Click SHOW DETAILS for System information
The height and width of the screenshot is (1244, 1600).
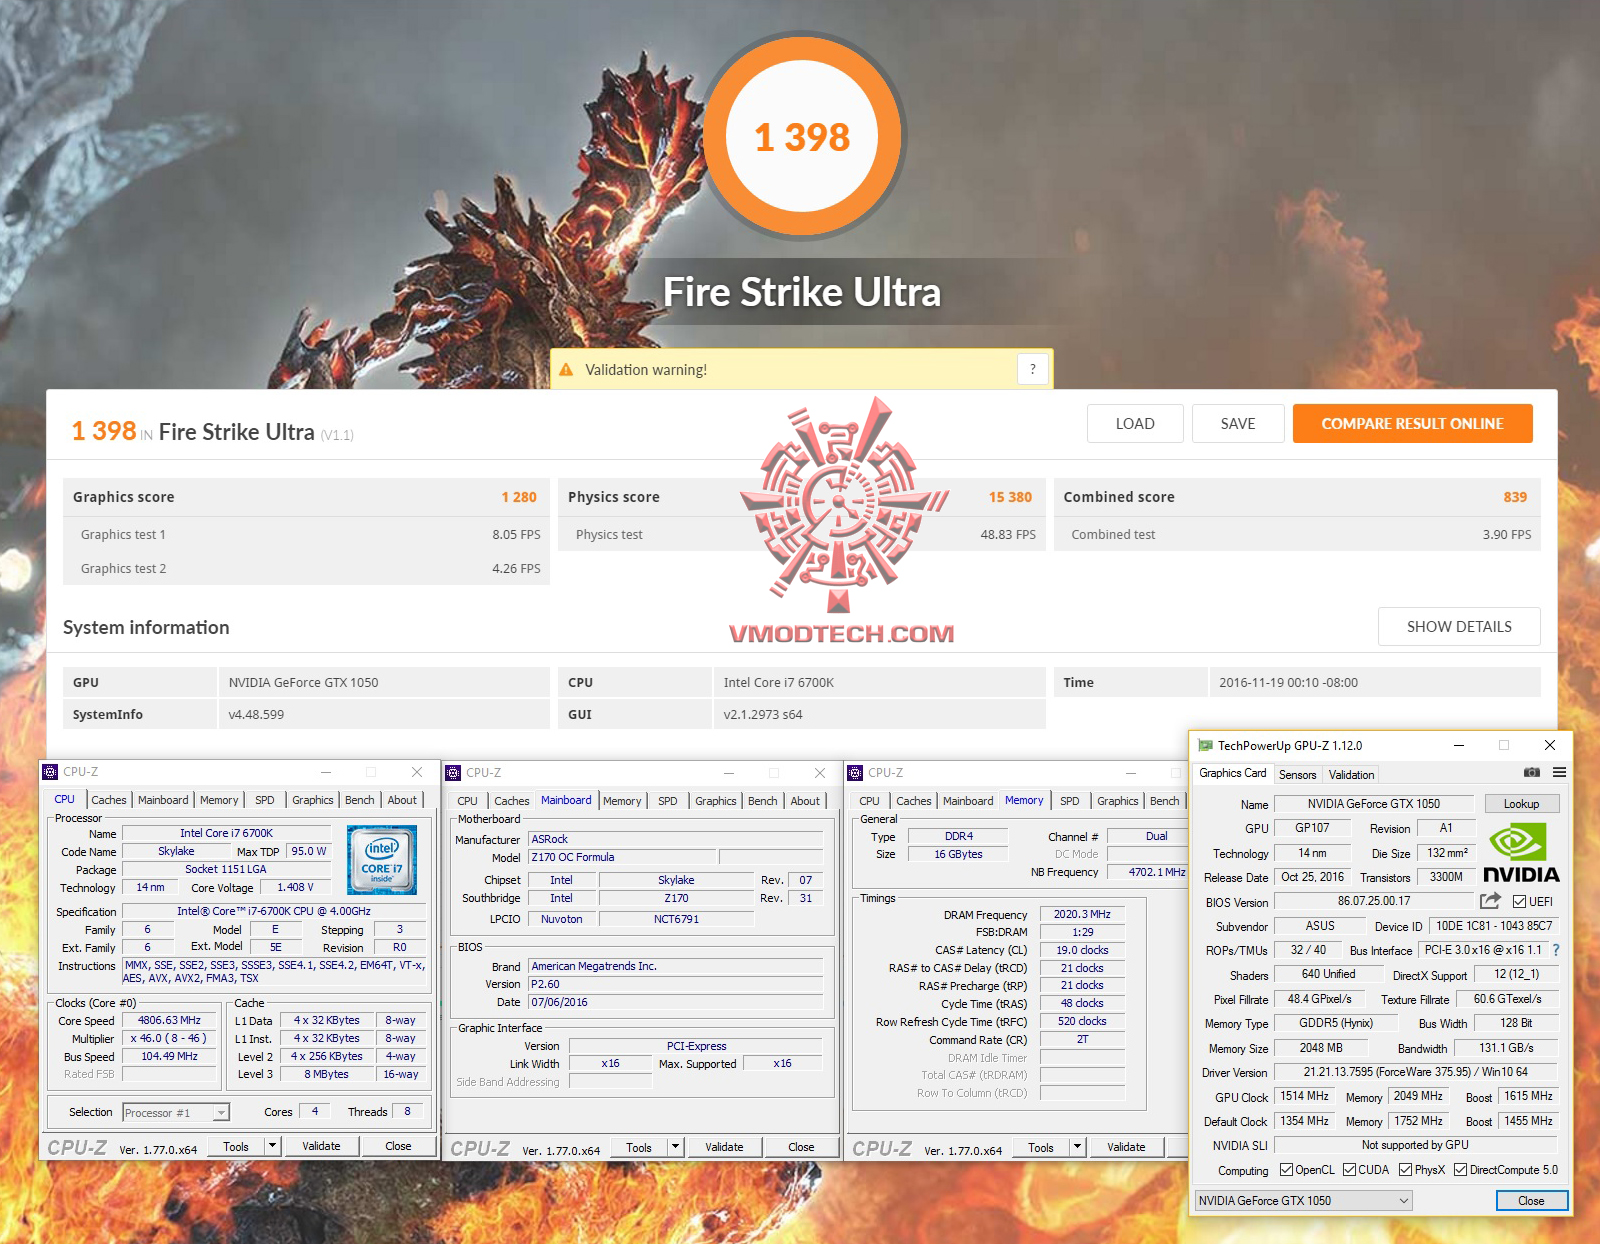tap(1459, 626)
